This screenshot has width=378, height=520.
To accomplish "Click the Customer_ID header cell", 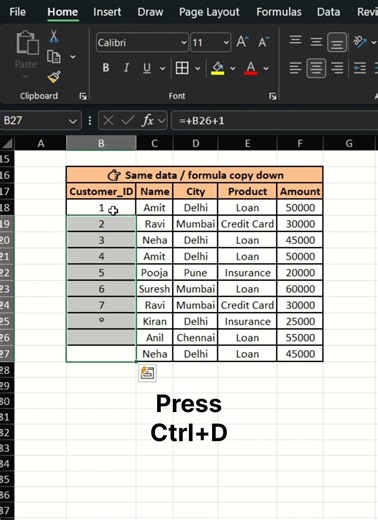I will click(101, 191).
